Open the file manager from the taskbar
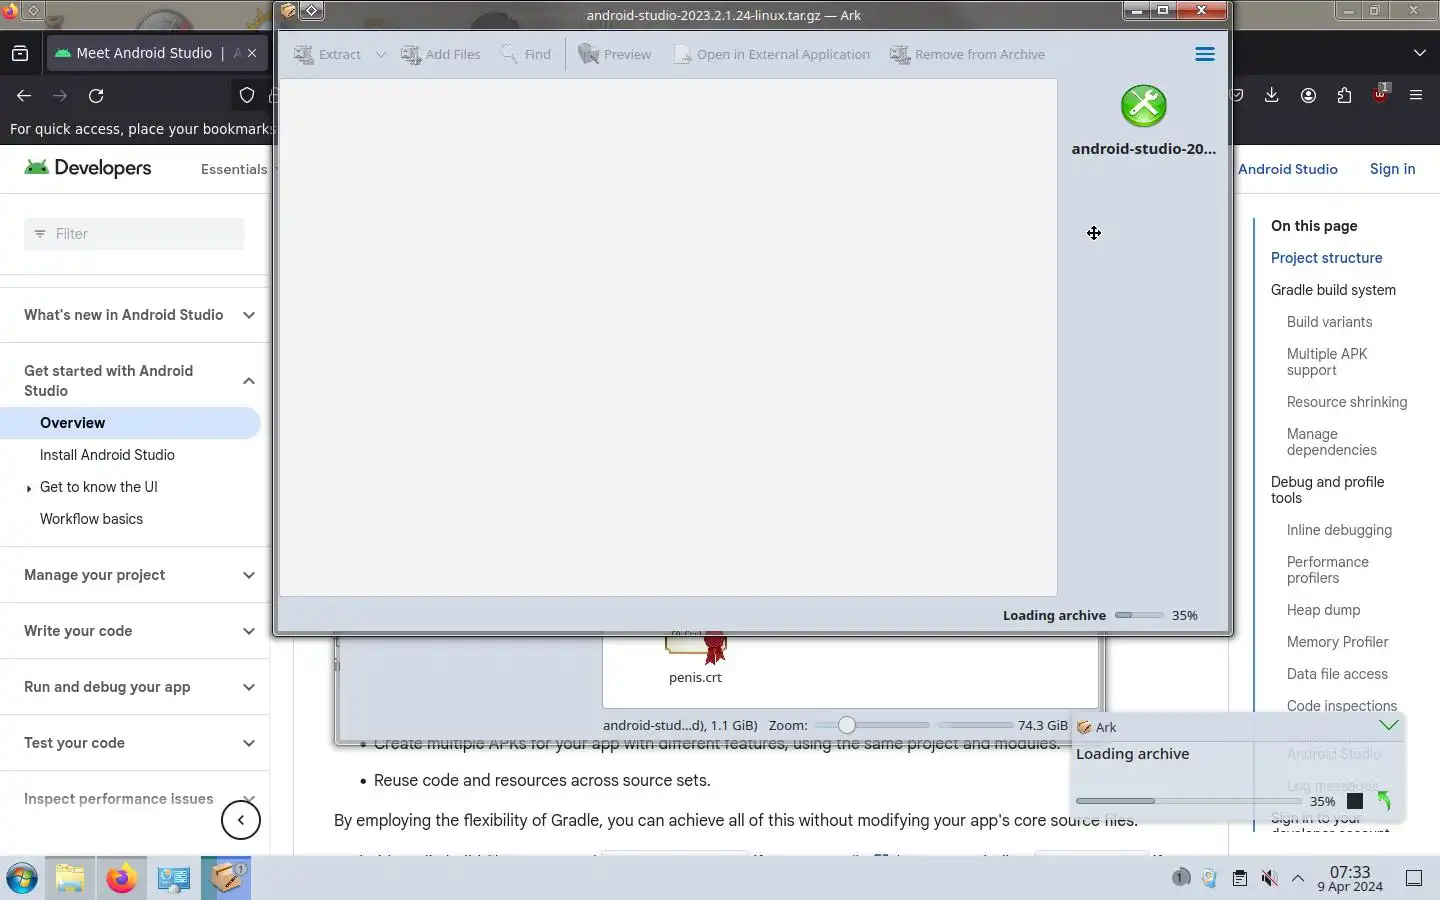Screen dimensions: 1440x900 (x=70, y=879)
